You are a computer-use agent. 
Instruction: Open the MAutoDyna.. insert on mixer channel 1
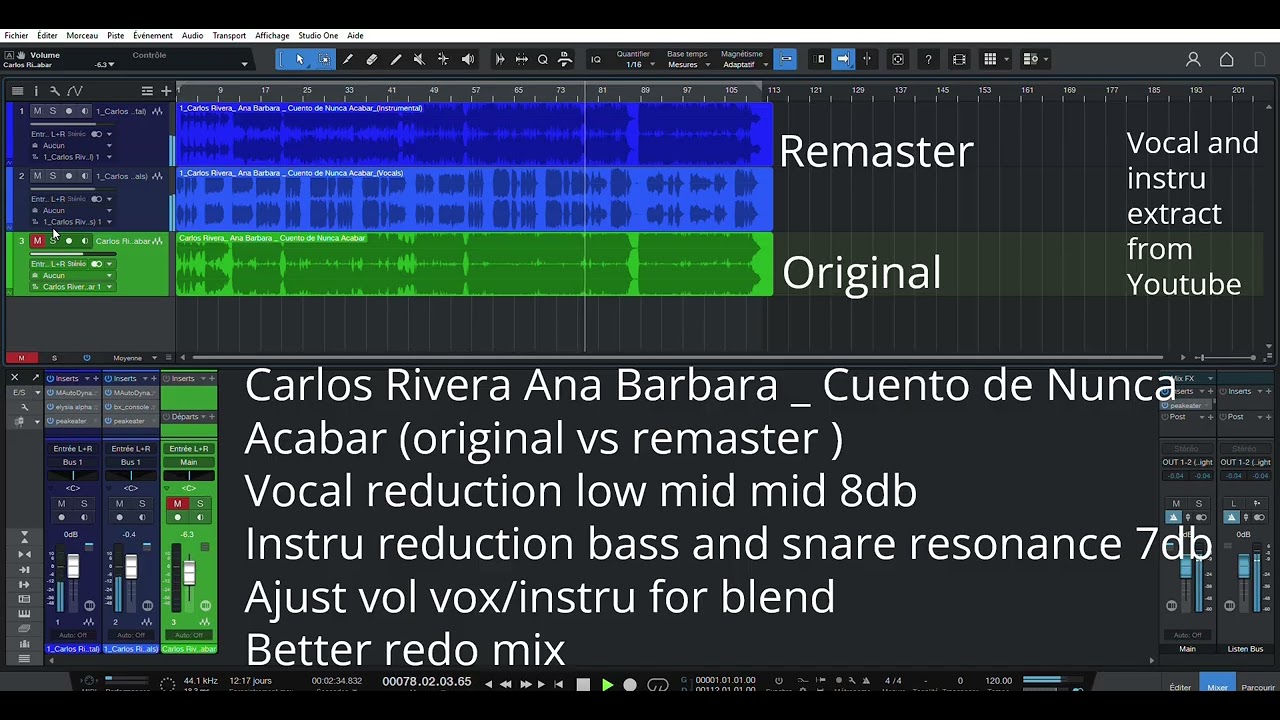[73, 393]
